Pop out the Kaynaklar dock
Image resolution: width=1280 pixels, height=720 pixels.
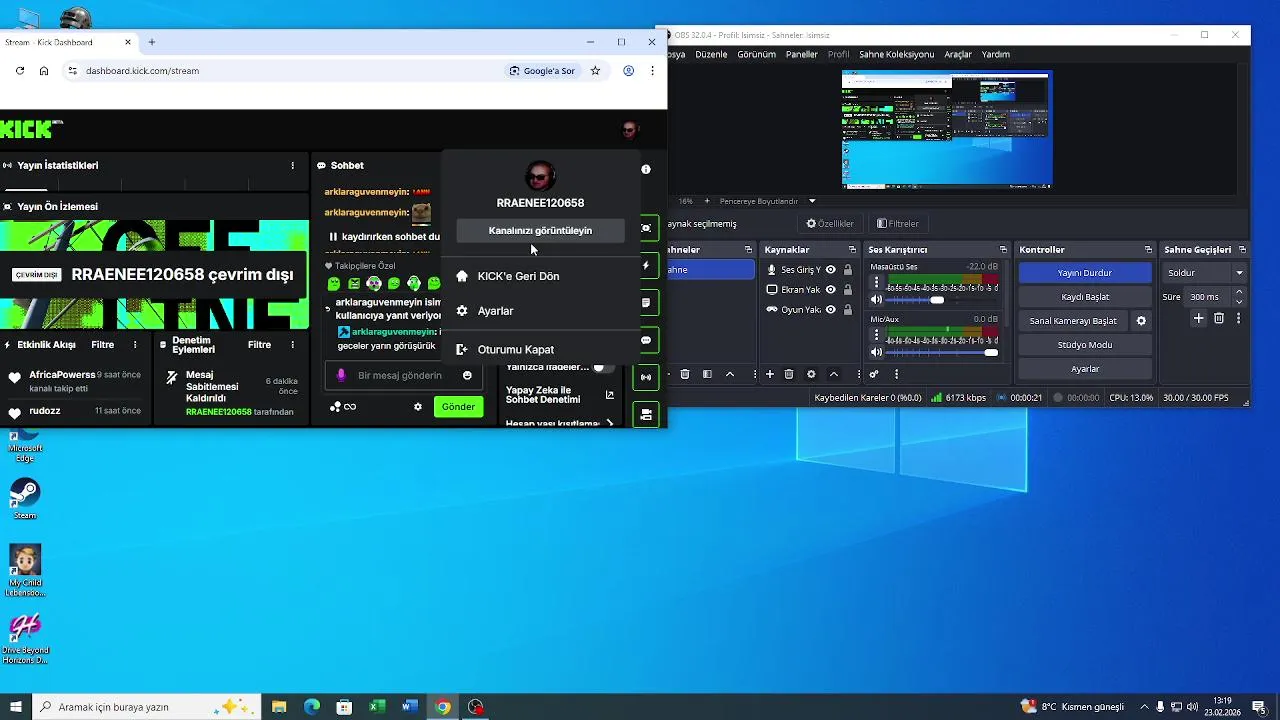852,250
